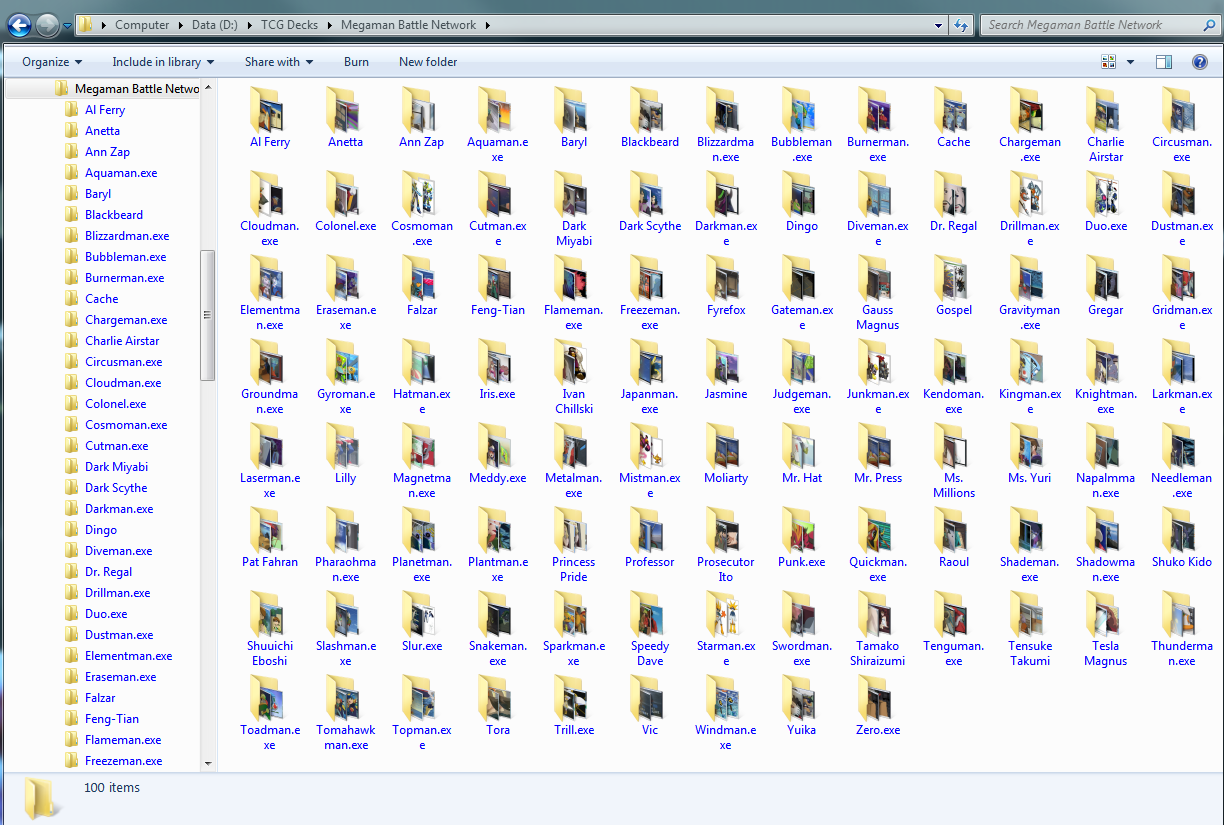Open the view options dropdown arrow
This screenshot has width=1224, height=825.
click(1130, 62)
